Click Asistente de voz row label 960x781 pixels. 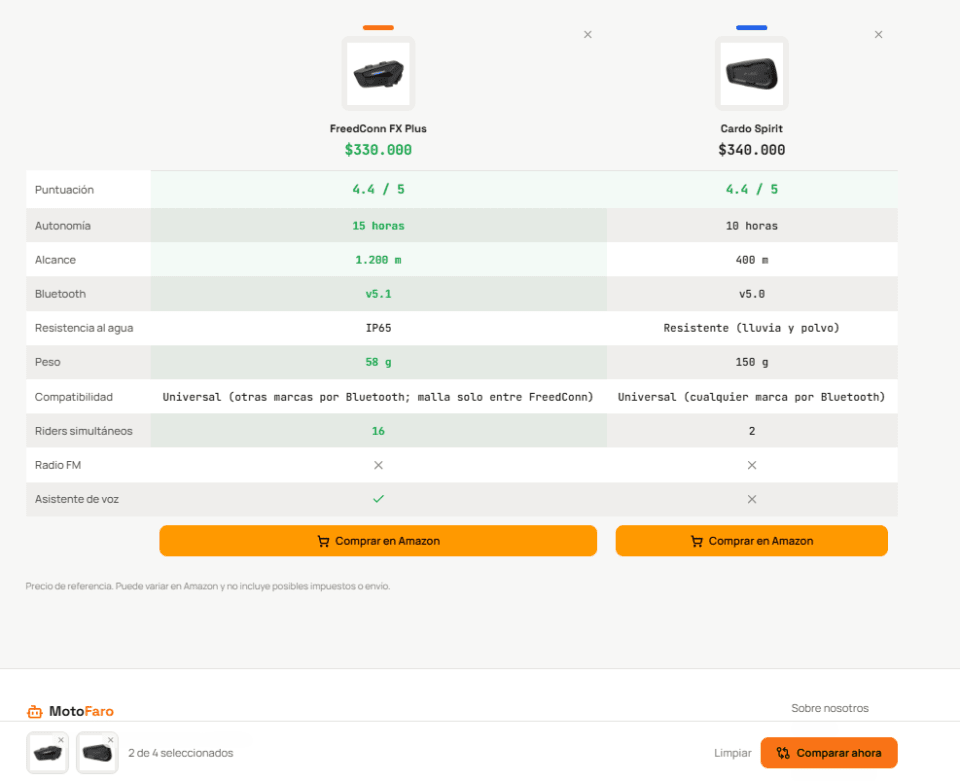tap(77, 499)
